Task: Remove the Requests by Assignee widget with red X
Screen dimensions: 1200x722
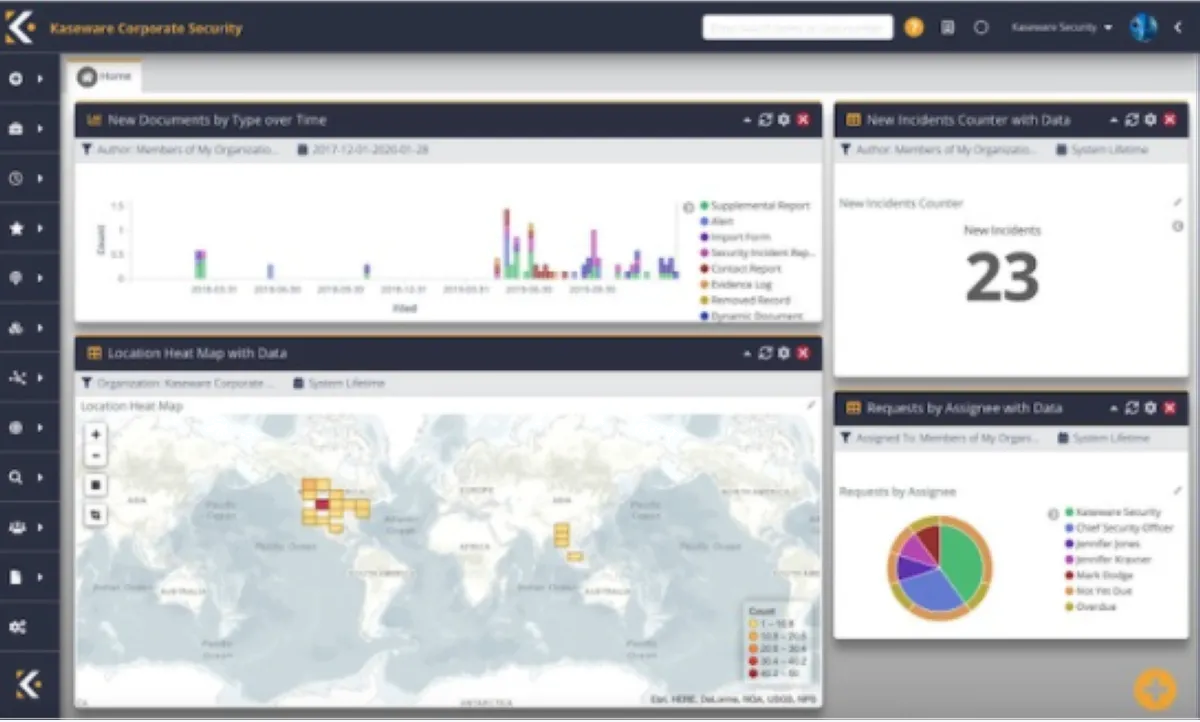Action: point(1169,407)
